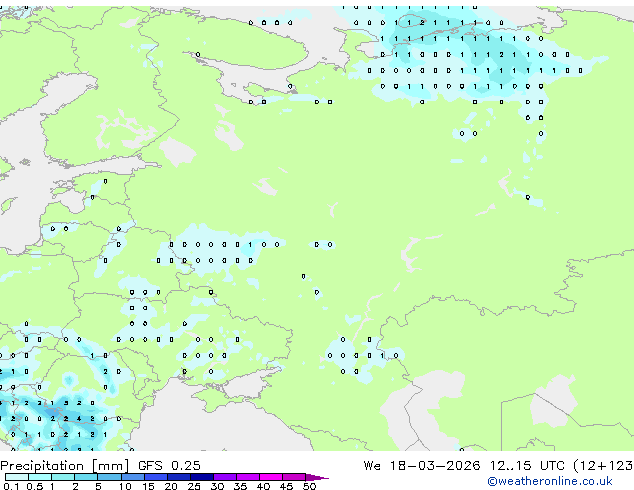The height and width of the screenshot is (490, 634).
Task: Click the 0.1 to 0.5 mm legend swatch
Action: (x=17, y=477)
